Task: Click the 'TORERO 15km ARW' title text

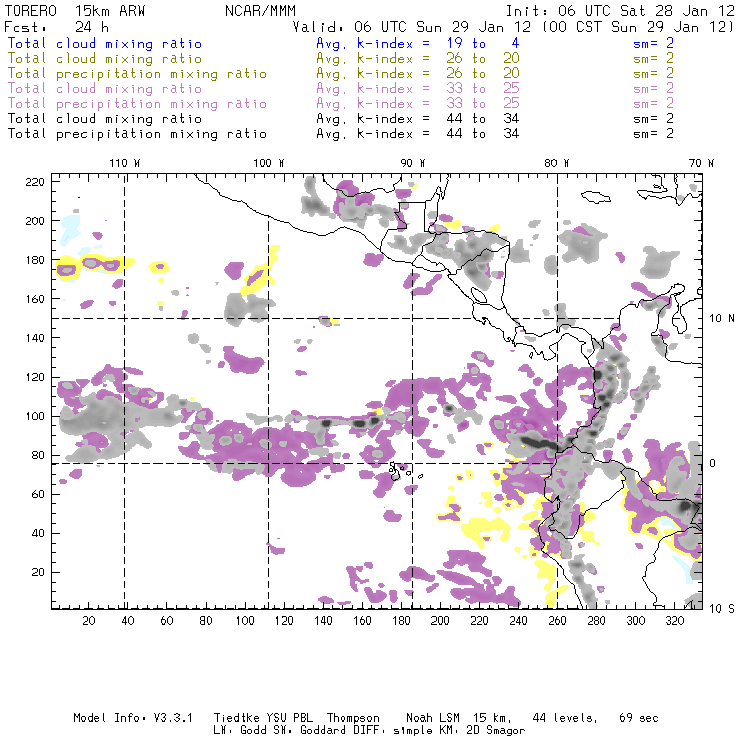Action: [x=75, y=11]
